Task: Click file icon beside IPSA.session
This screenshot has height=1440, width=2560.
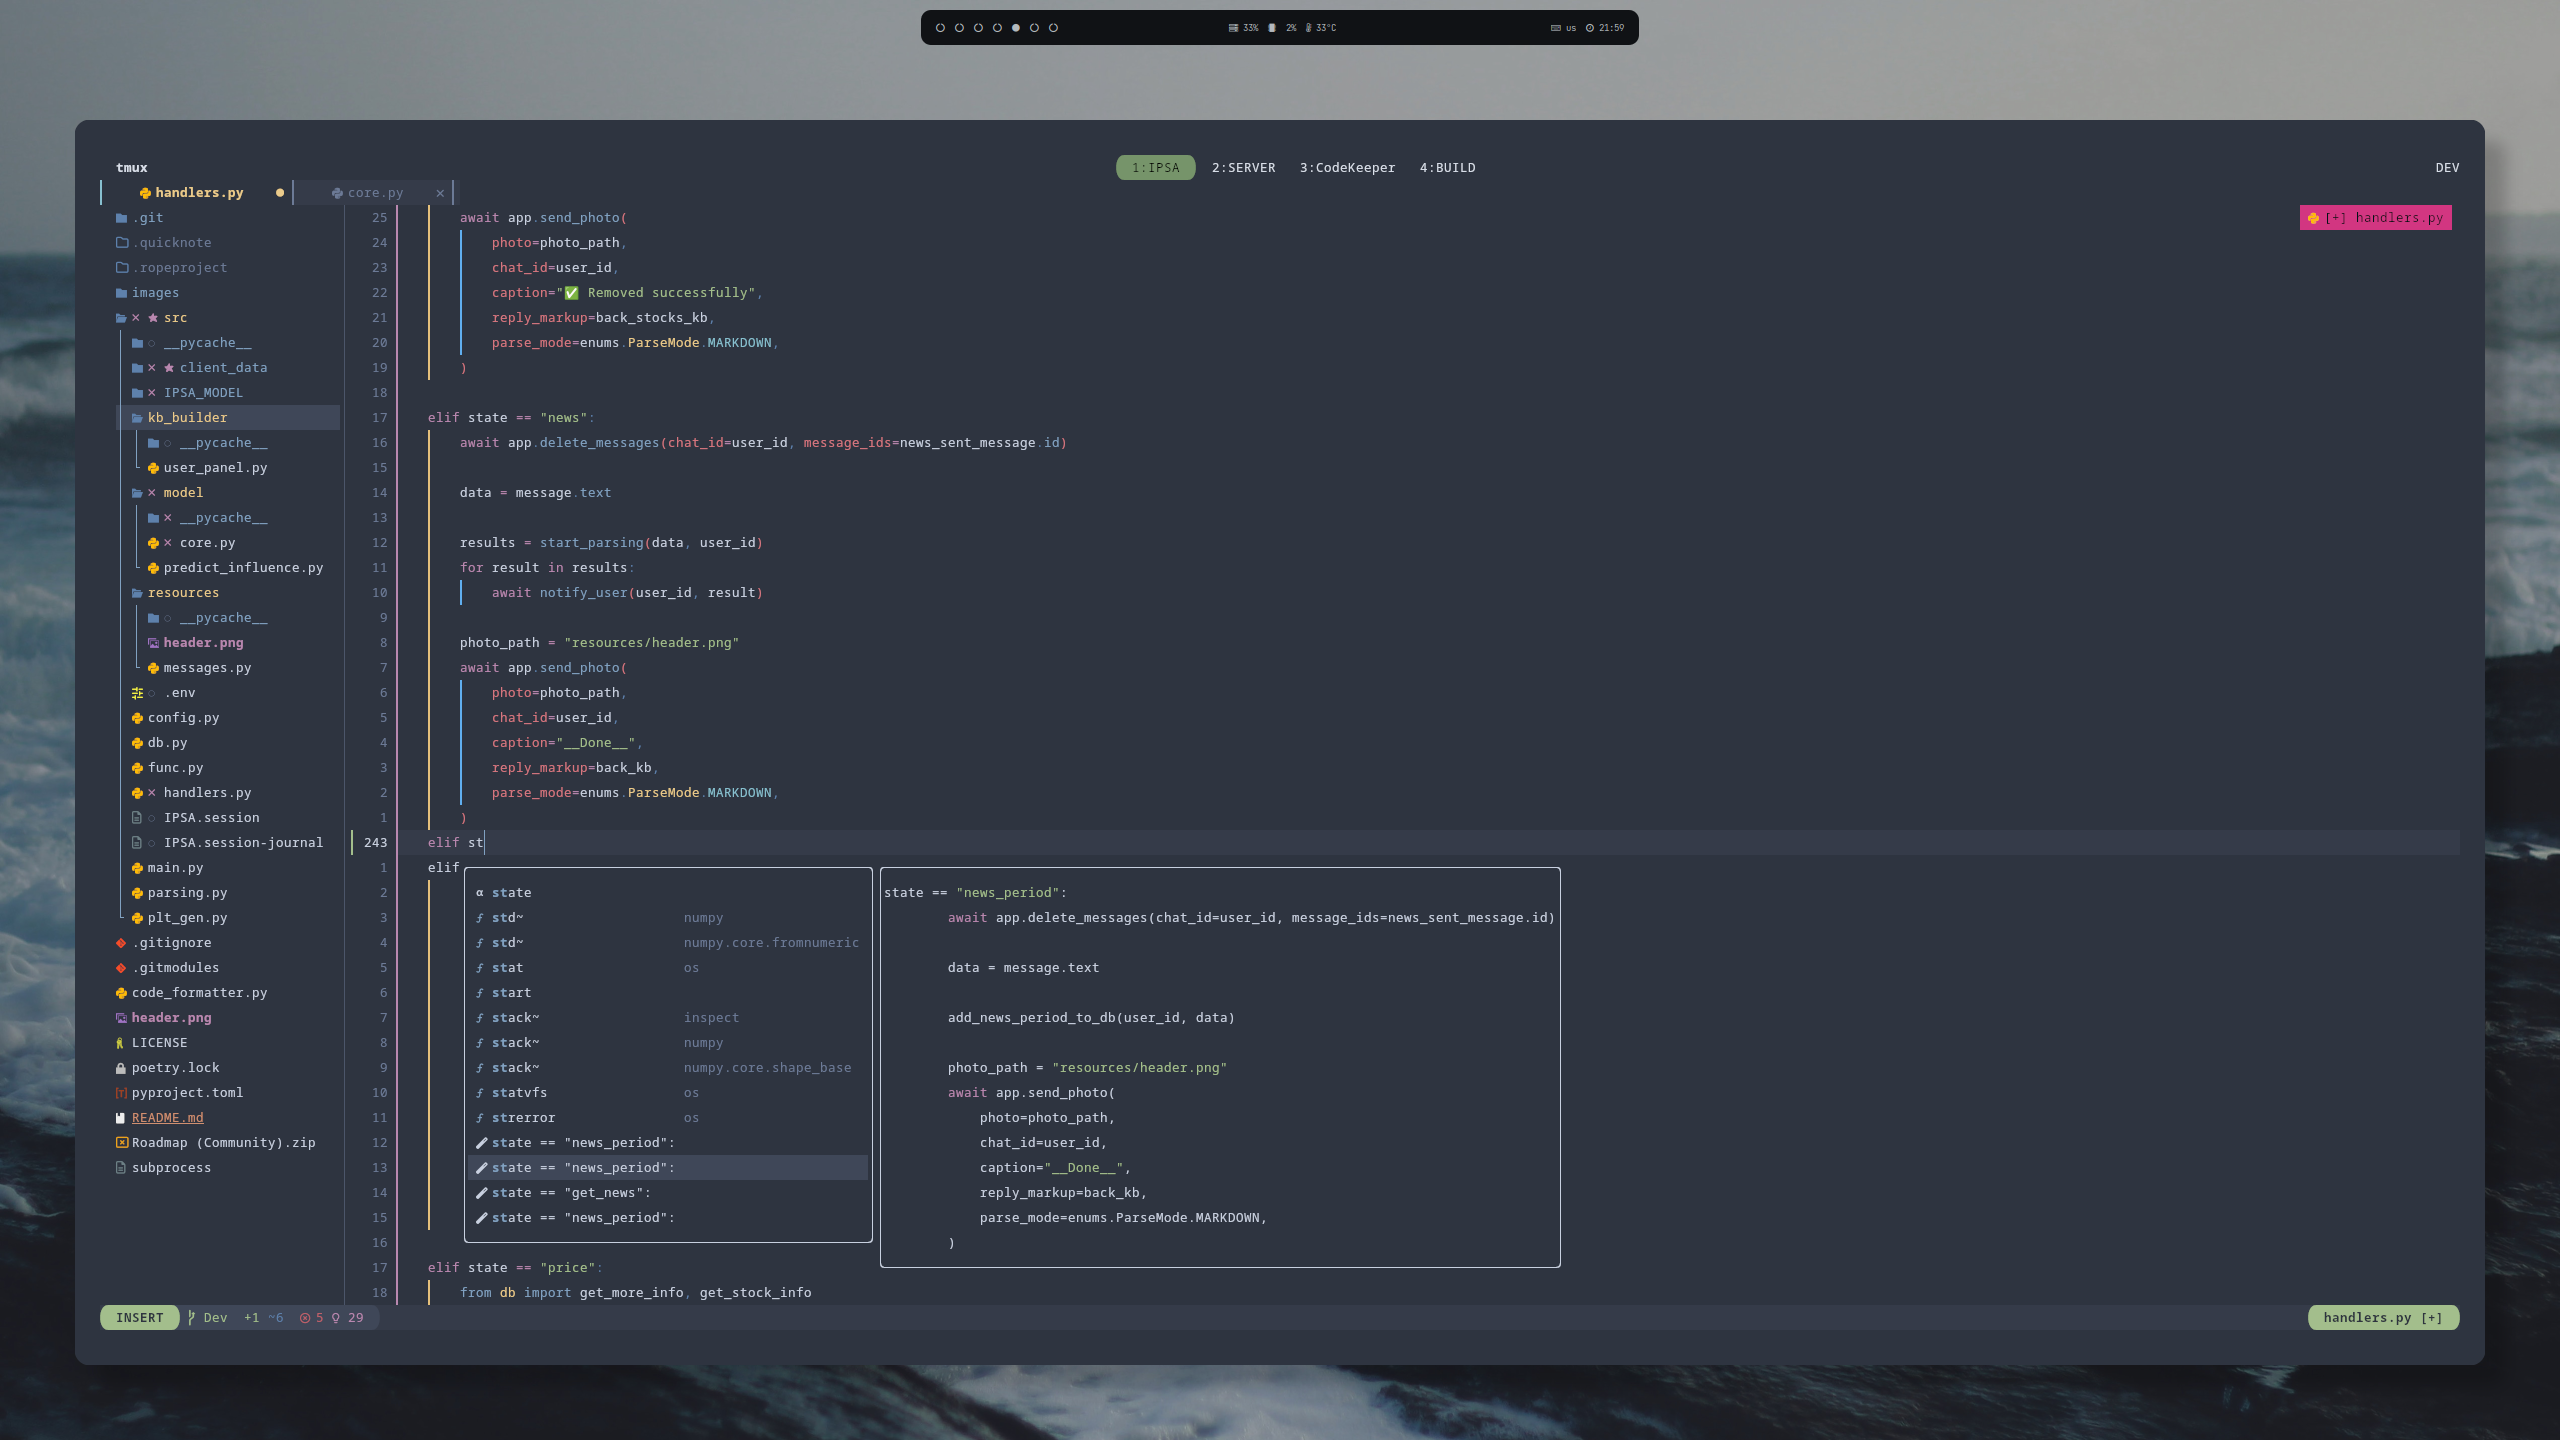Action: coord(137,818)
